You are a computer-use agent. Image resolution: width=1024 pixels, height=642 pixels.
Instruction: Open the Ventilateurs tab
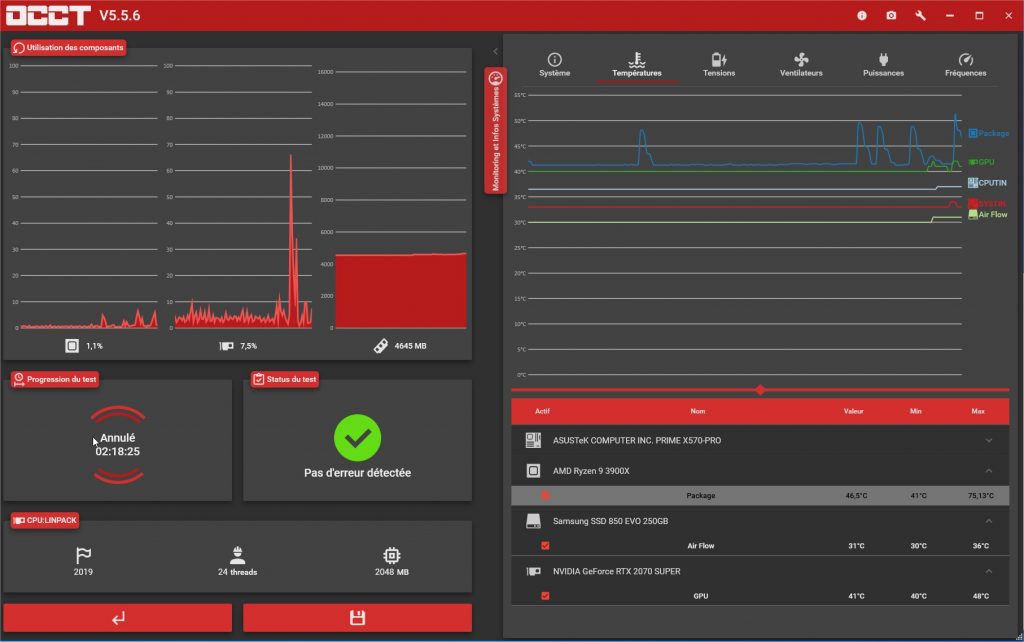801,65
